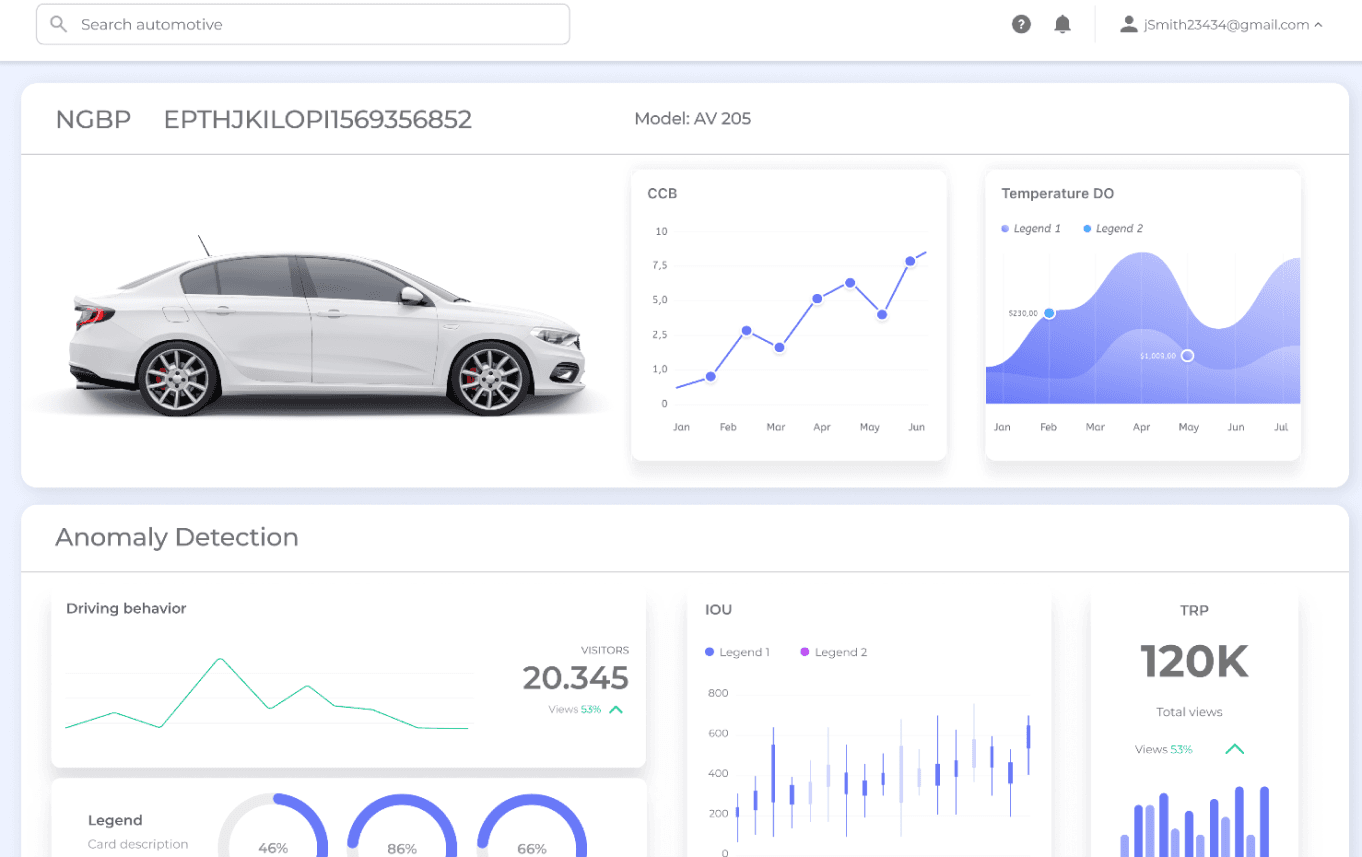
Task: Click inside the Search automotive field
Action: coord(320,24)
